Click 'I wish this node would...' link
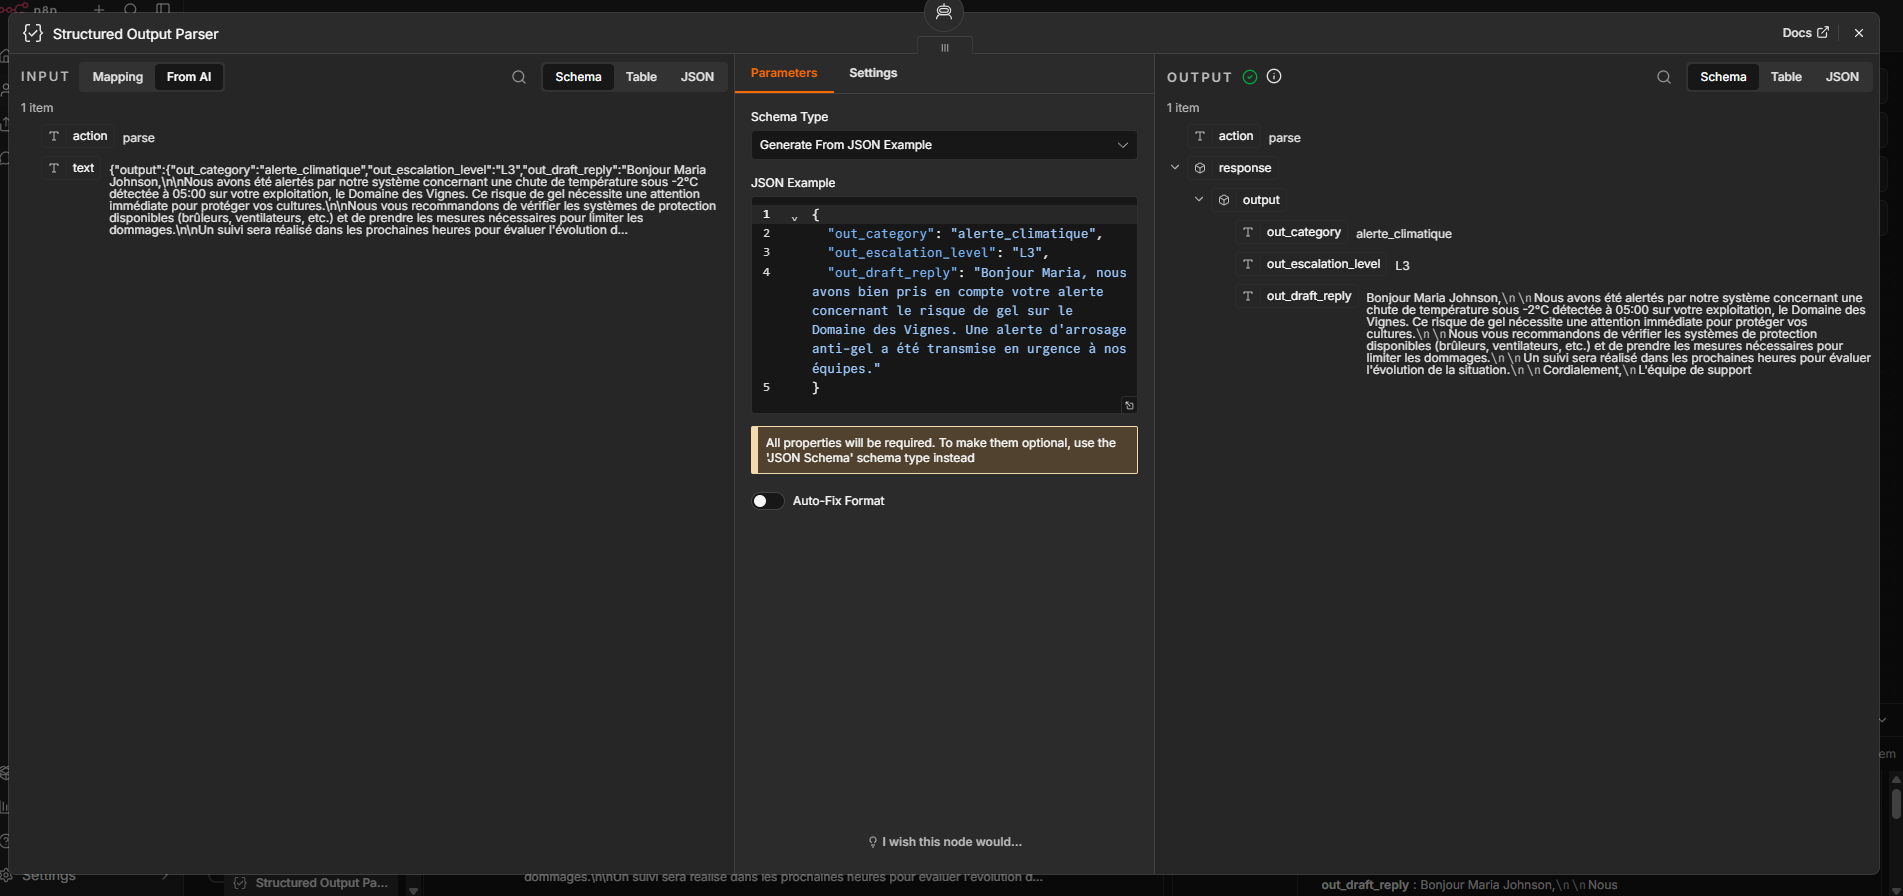 coord(944,842)
